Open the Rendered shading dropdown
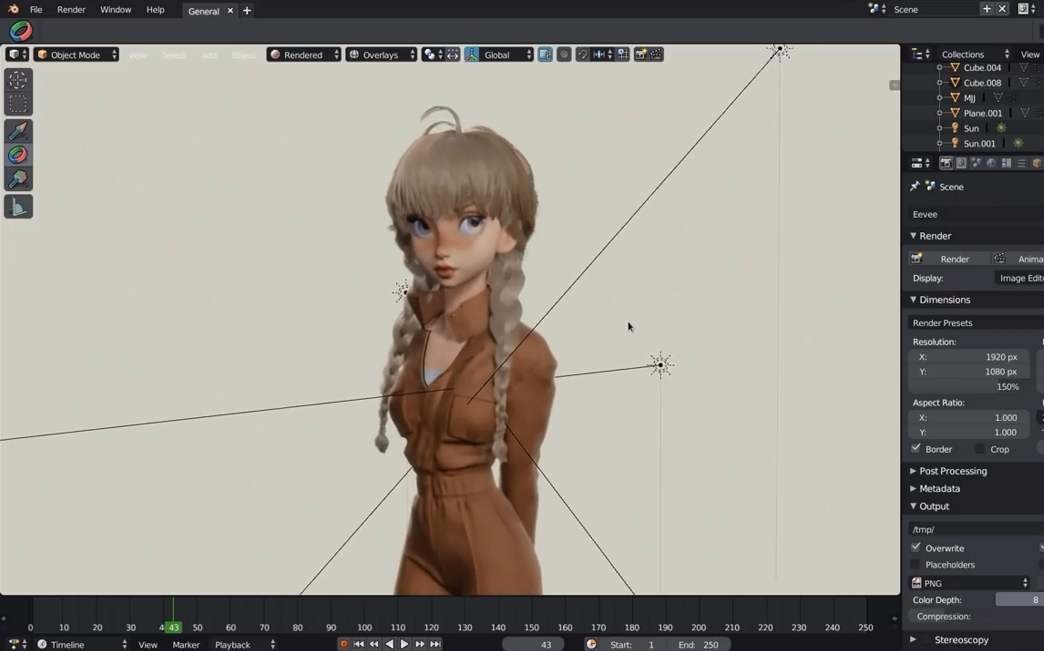Screen dimensions: 1044x651 pos(304,55)
